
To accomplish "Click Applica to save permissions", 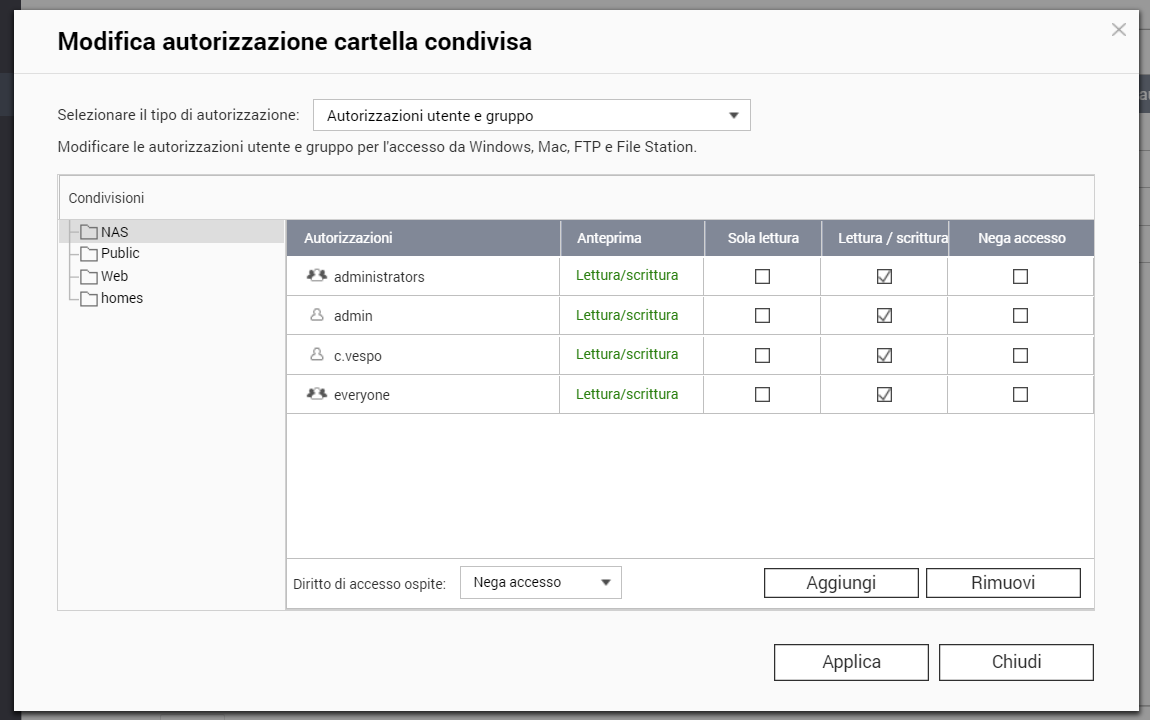I will 851,662.
